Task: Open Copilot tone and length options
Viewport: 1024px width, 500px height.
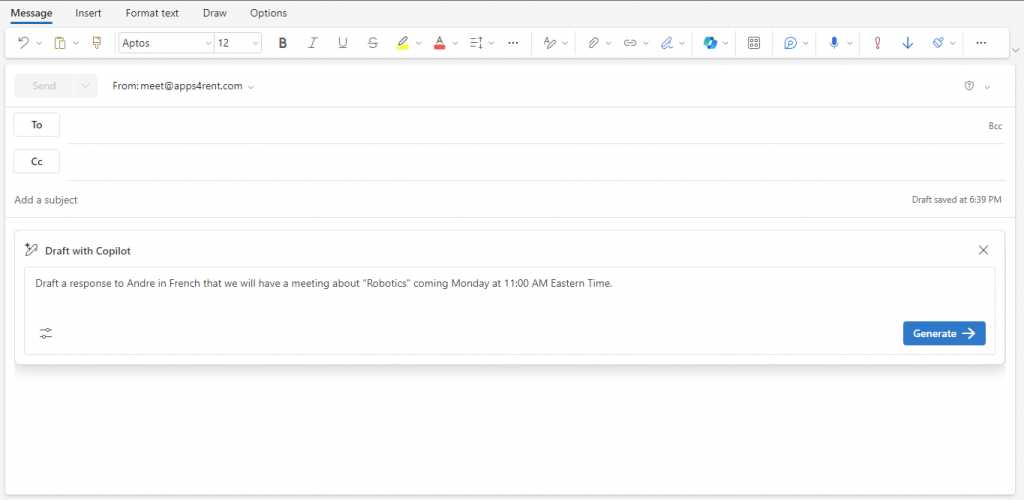Action: pos(45,334)
